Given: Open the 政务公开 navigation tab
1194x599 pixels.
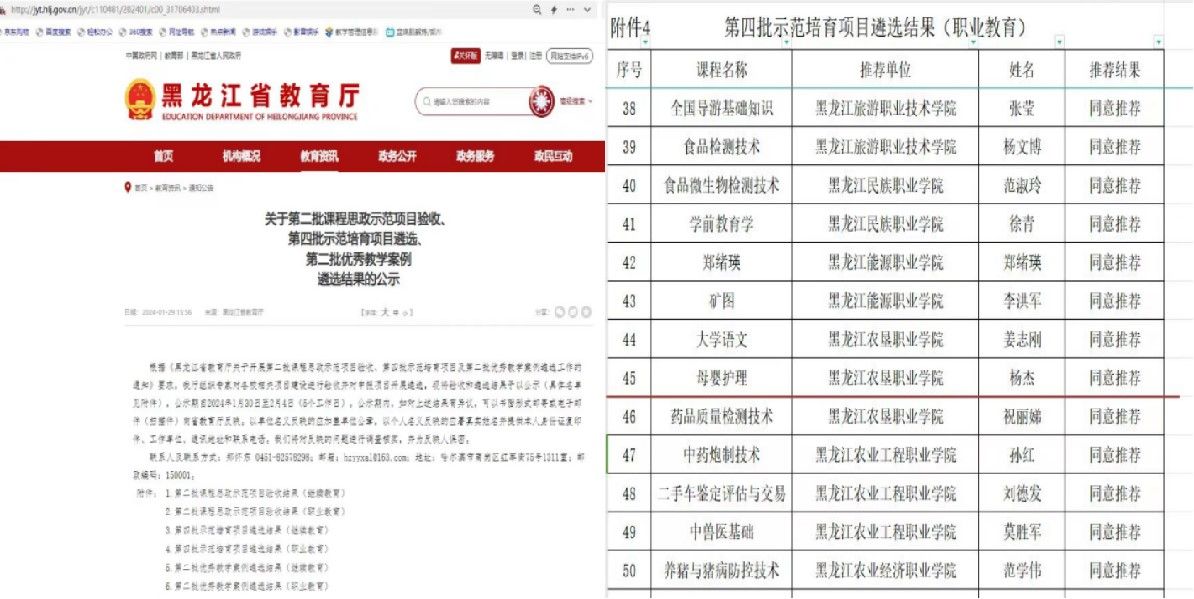Looking at the screenshot, I should tap(397, 156).
